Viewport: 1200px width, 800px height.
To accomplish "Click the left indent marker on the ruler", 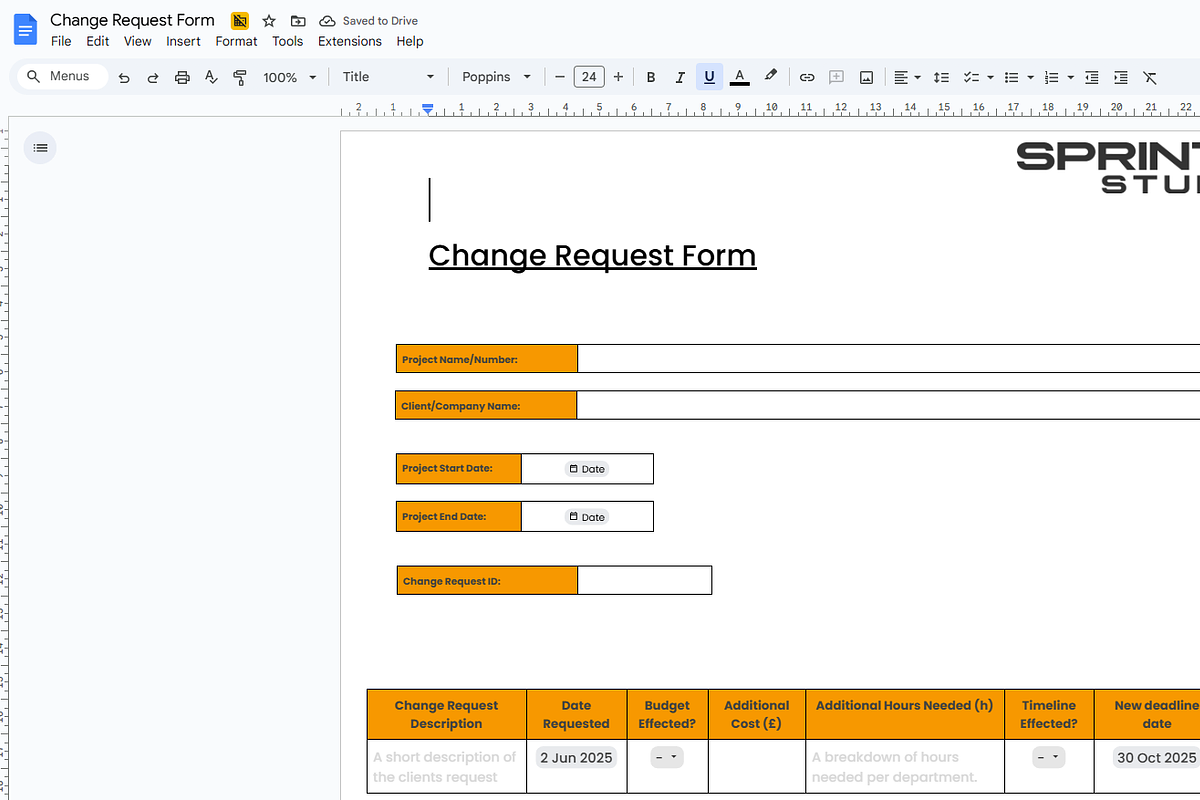I will [428, 109].
